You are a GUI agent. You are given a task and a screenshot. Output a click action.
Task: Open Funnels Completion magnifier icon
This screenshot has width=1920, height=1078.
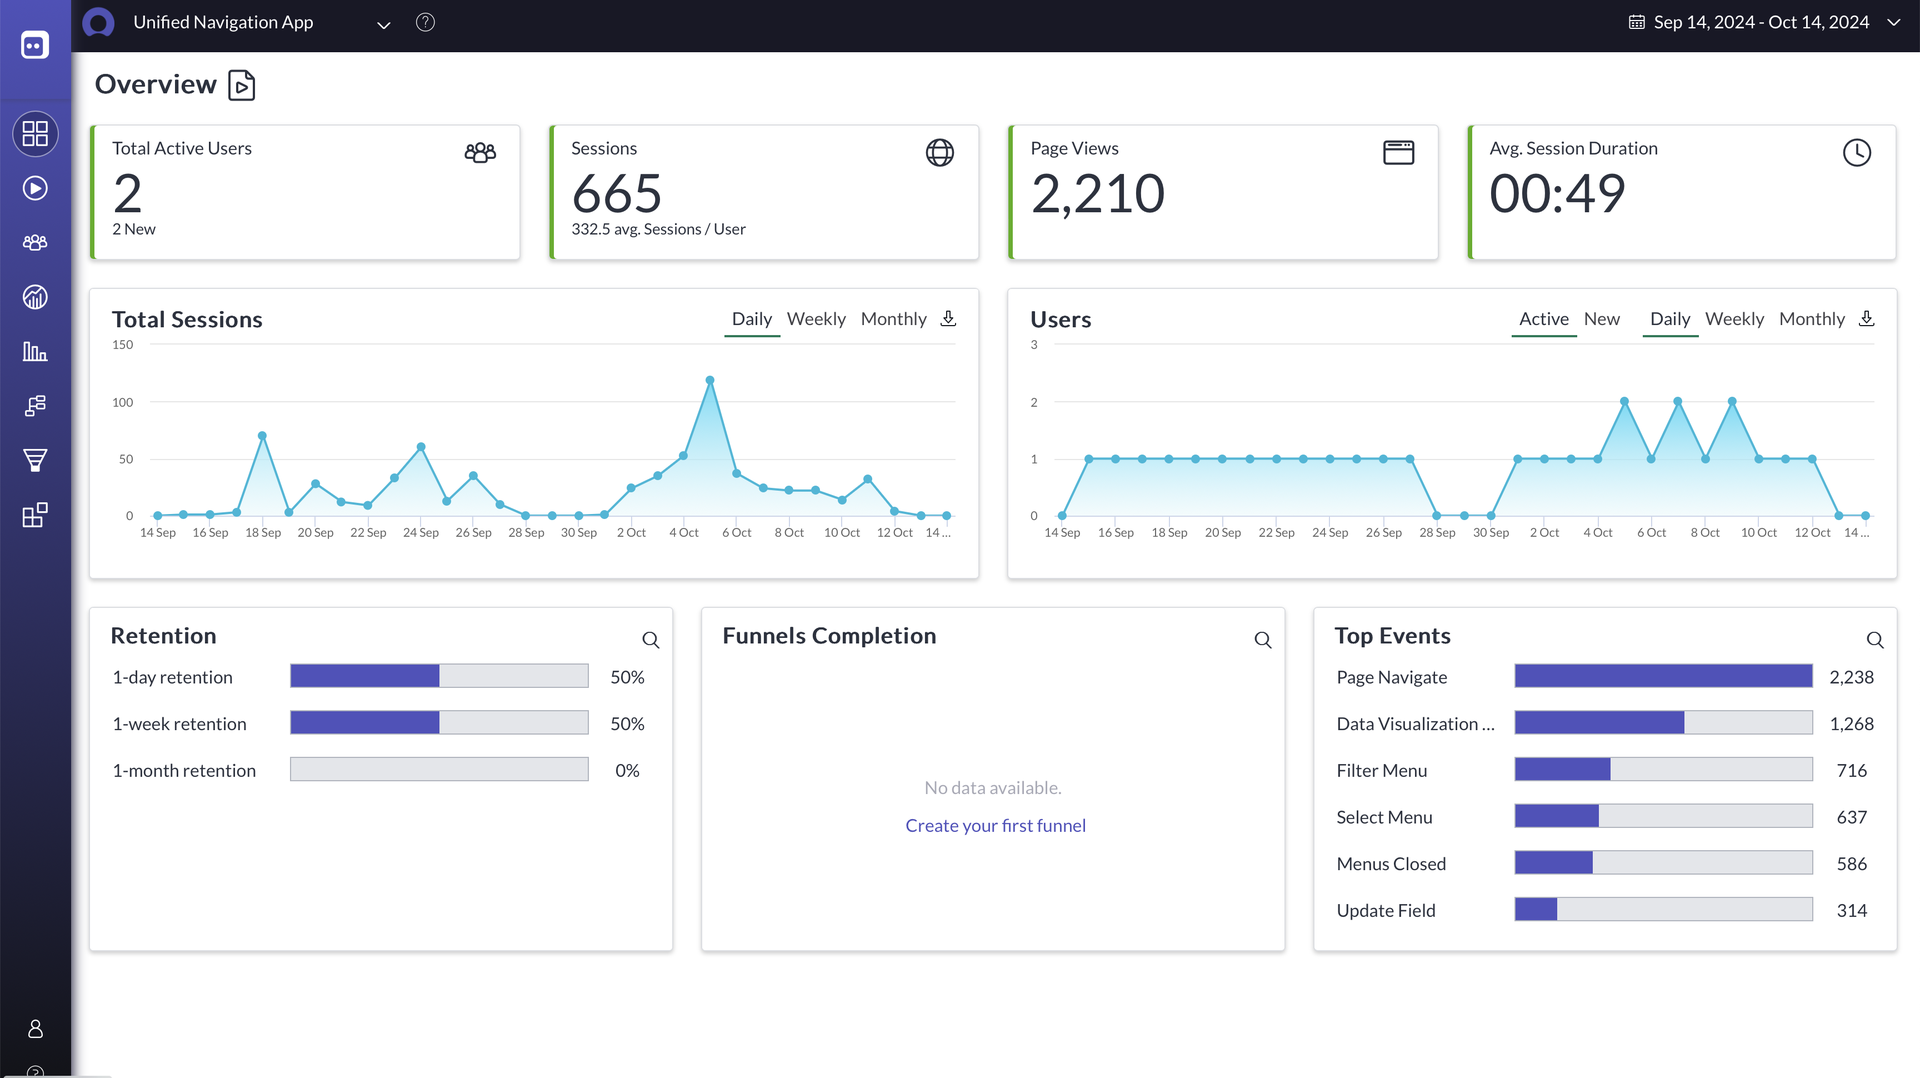click(1263, 640)
